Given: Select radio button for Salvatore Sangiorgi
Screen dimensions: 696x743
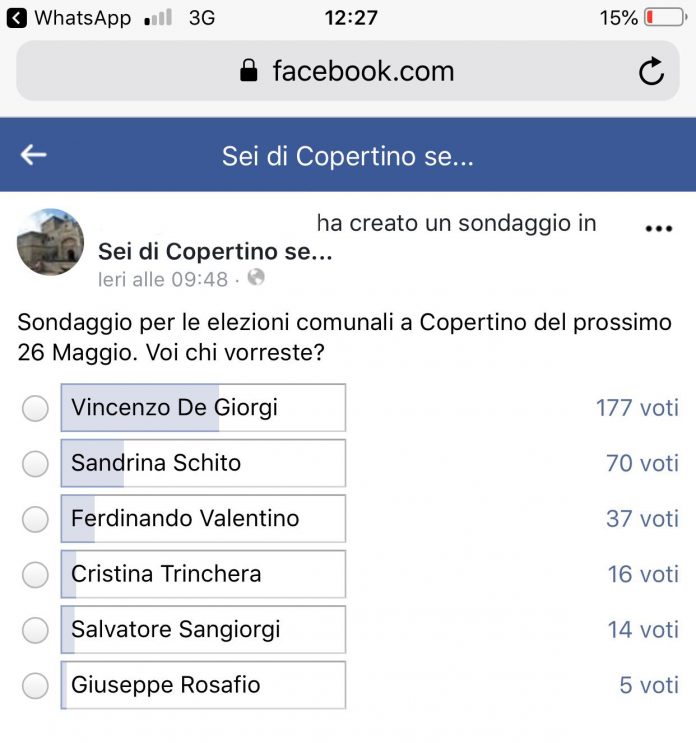Looking at the screenshot, I should click(x=35, y=631).
